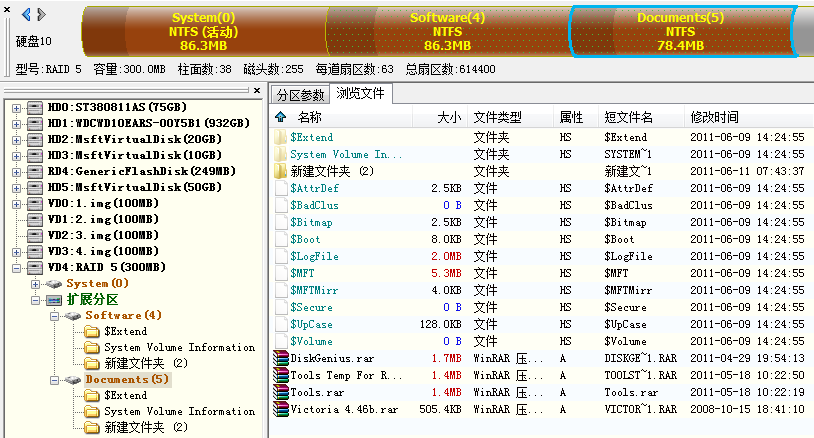
Task: Collapse VD4:RAID 5 disk node
Action: (17, 268)
